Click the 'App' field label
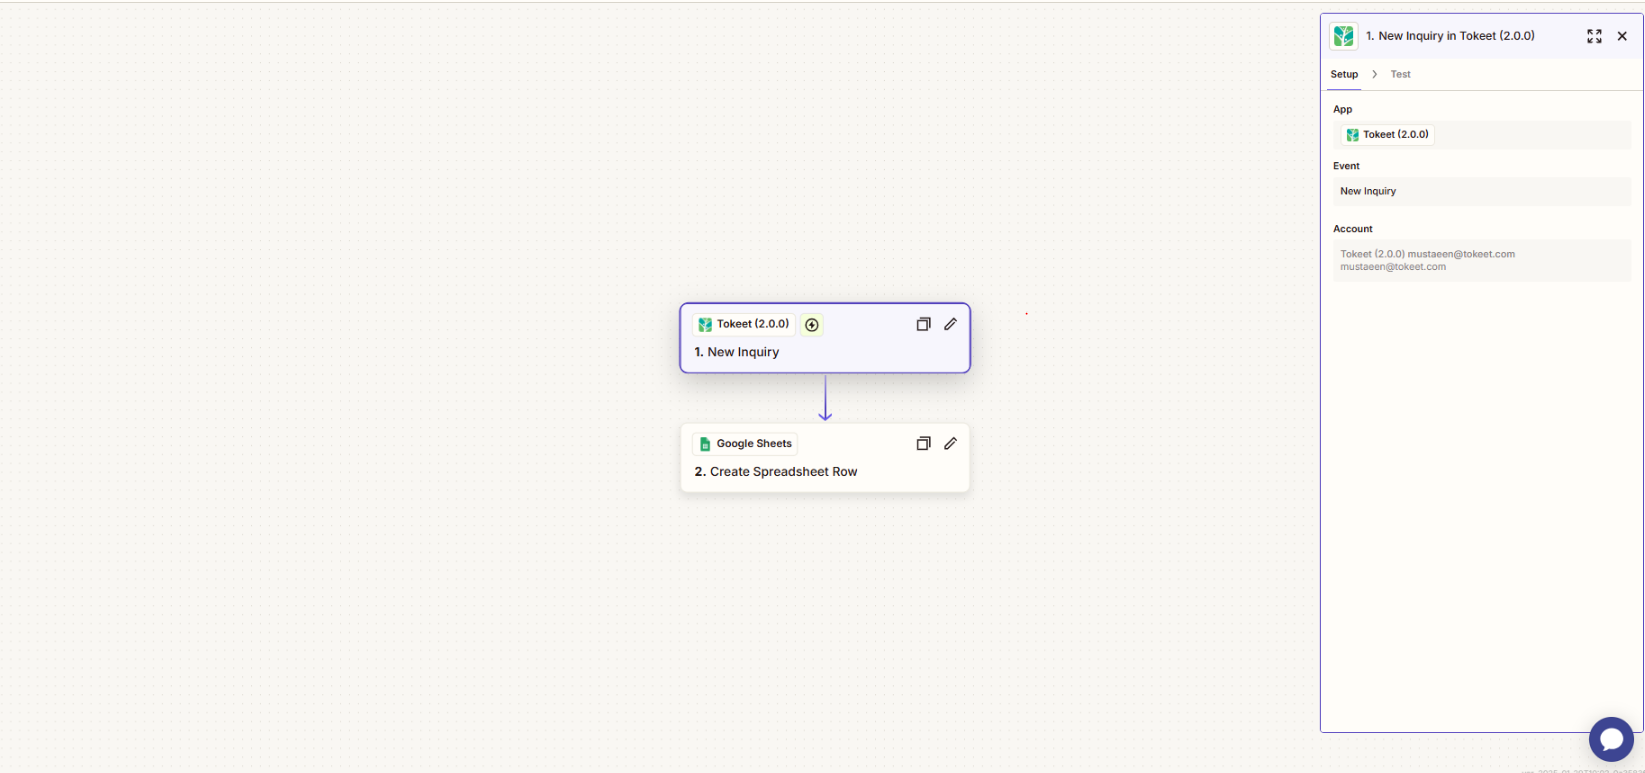The image size is (1645, 773). click(x=1342, y=109)
